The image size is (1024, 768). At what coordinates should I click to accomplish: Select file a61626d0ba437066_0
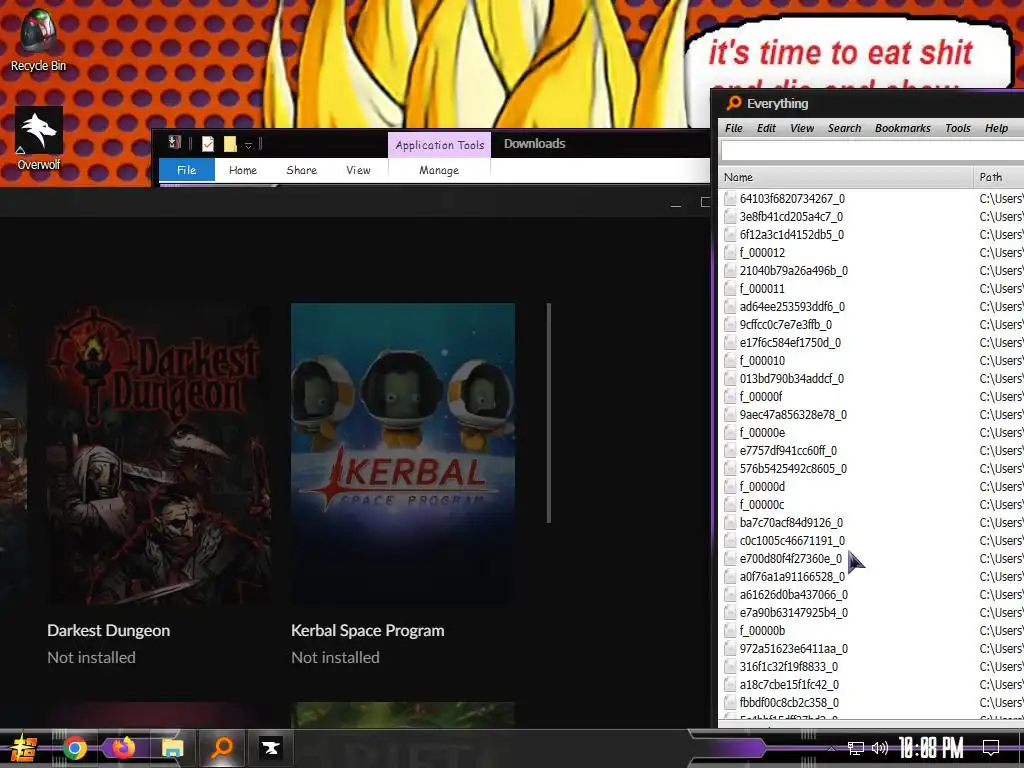click(x=793, y=595)
